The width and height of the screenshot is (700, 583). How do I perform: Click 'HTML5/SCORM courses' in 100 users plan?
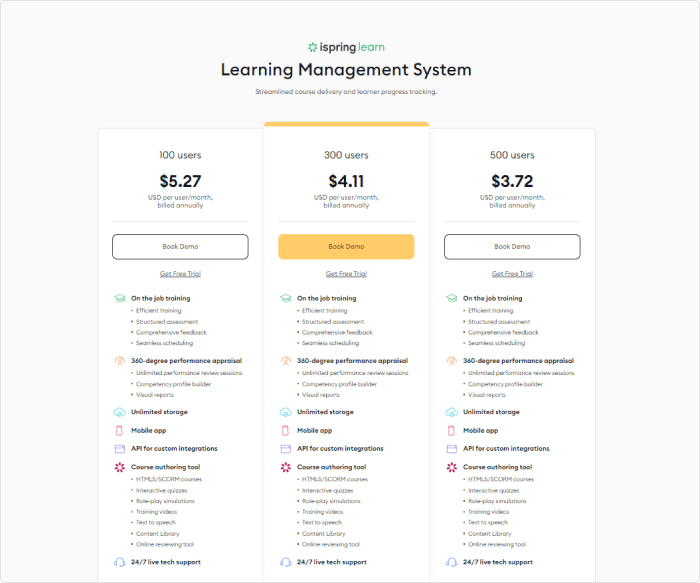169,479
